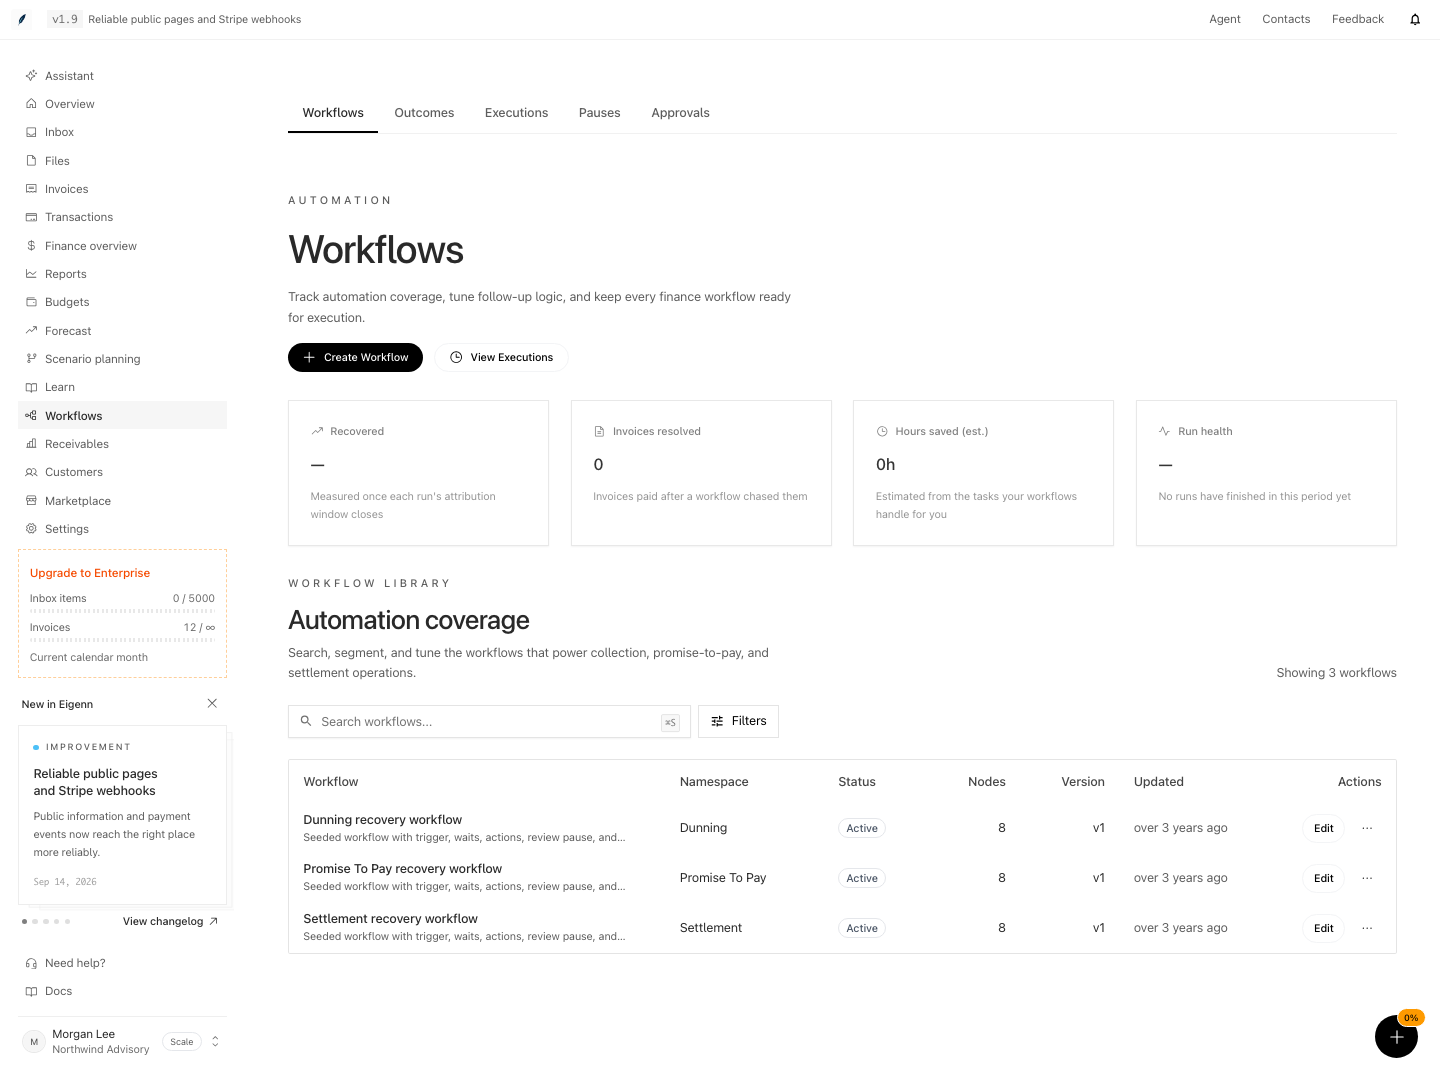
Task: Open the Filters panel
Action: pyautogui.click(x=738, y=721)
